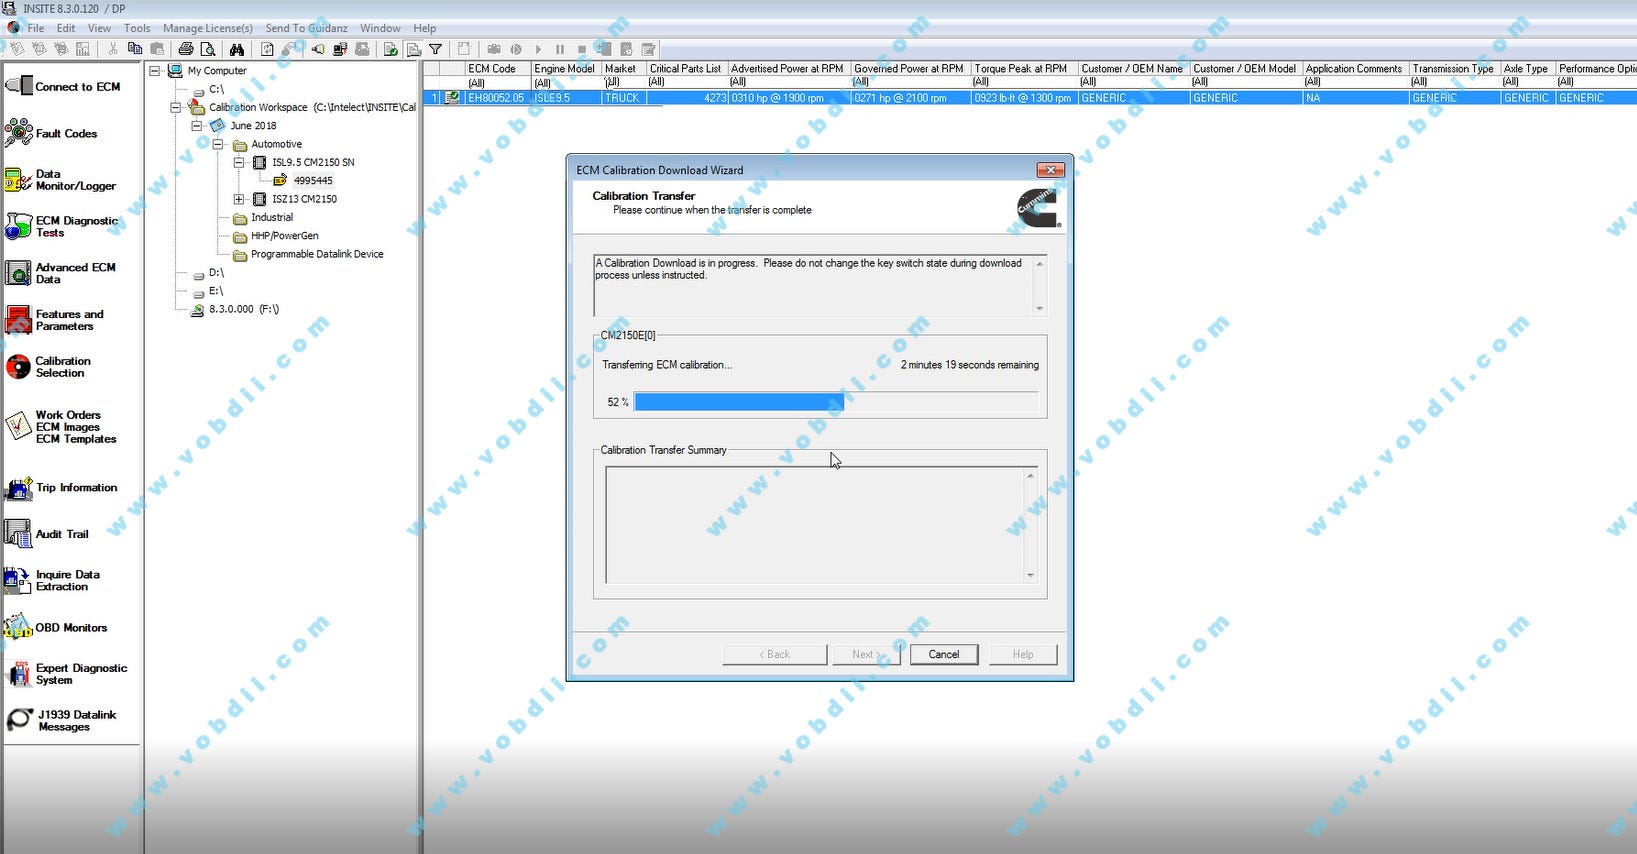Collapse the Automotive folder node

tap(218, 144)
